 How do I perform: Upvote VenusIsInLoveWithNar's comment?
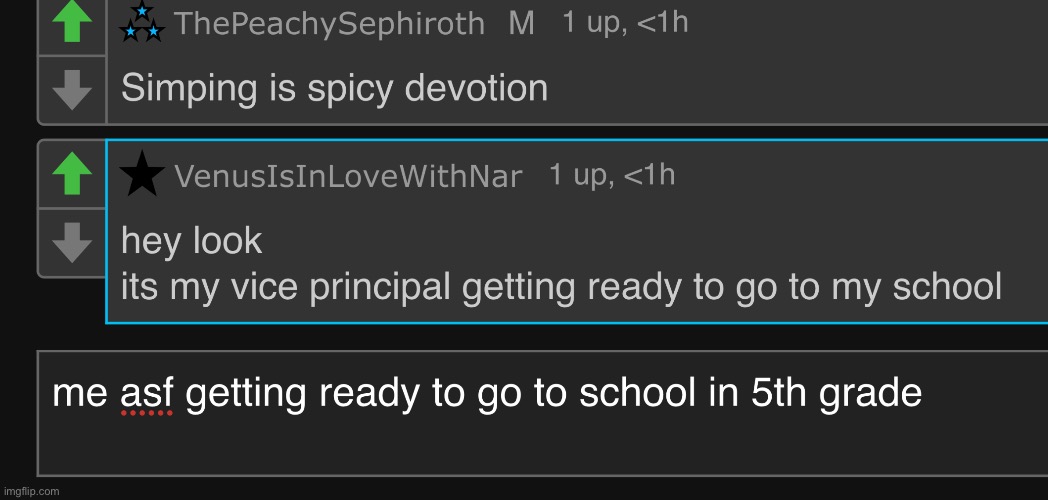[71, 175]
